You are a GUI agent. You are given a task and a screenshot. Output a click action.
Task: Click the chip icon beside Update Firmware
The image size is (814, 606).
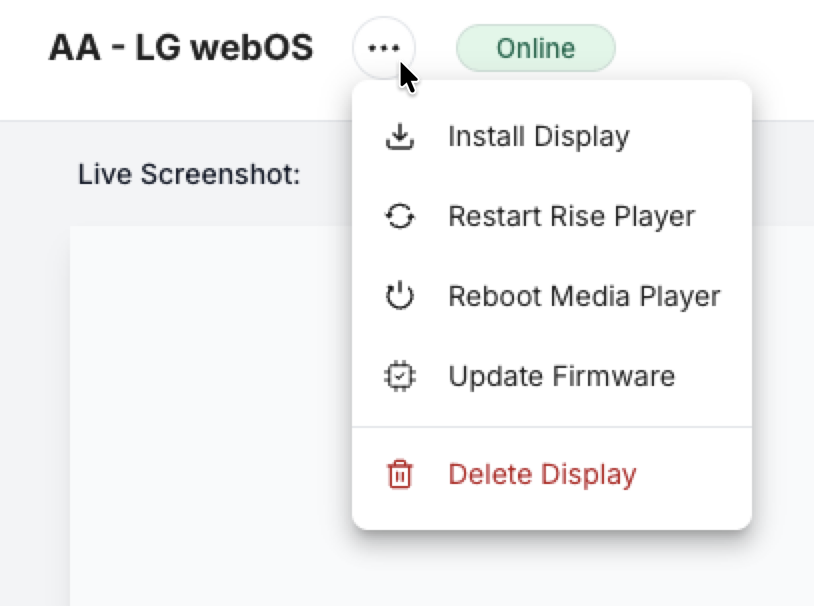[x=399, y=377]
